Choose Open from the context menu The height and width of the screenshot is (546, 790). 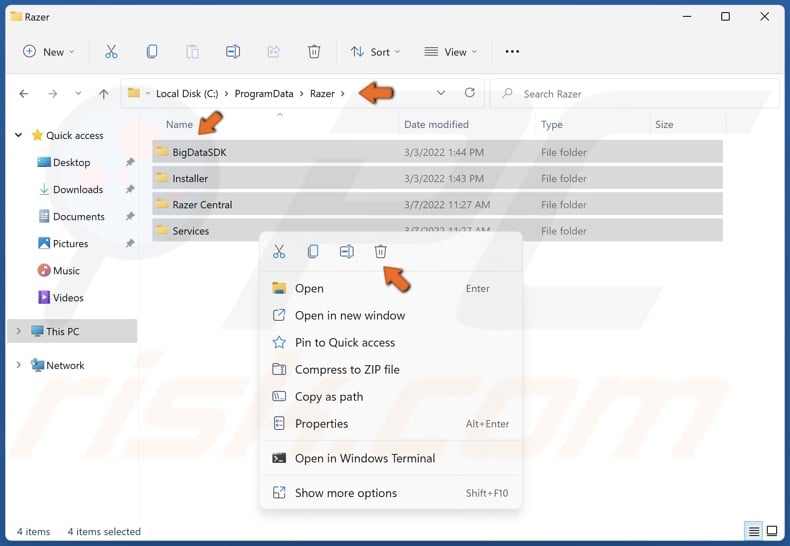(x=390, y=288)
